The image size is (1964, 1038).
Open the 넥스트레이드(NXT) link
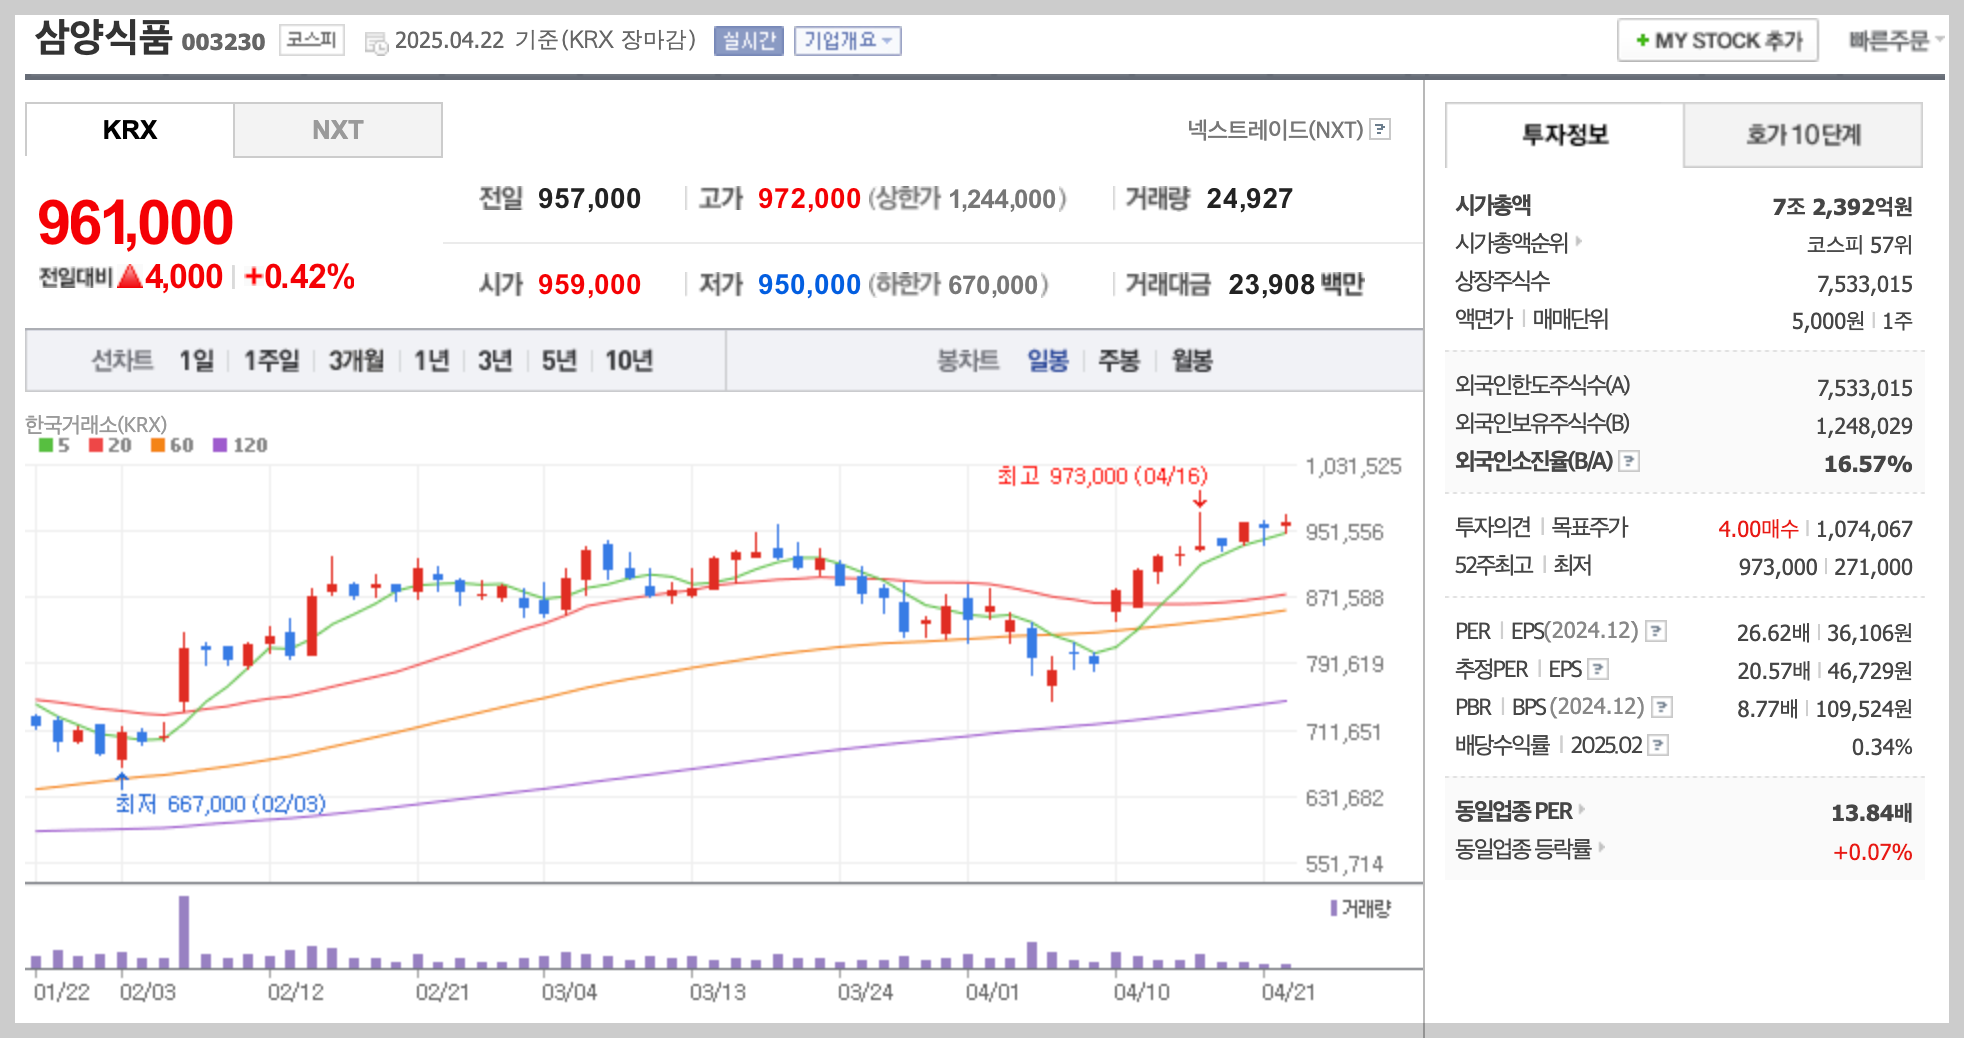[x=1275, y=130]
